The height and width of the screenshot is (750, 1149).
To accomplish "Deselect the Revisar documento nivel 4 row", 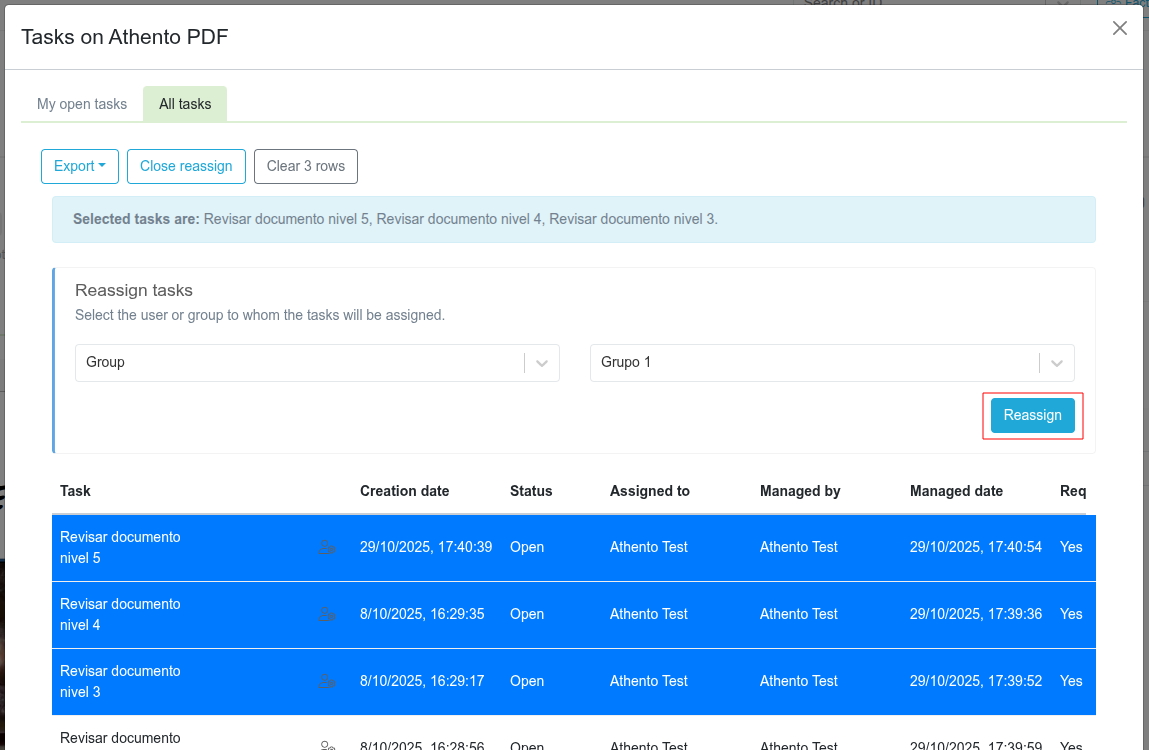I will coord(120,614).
